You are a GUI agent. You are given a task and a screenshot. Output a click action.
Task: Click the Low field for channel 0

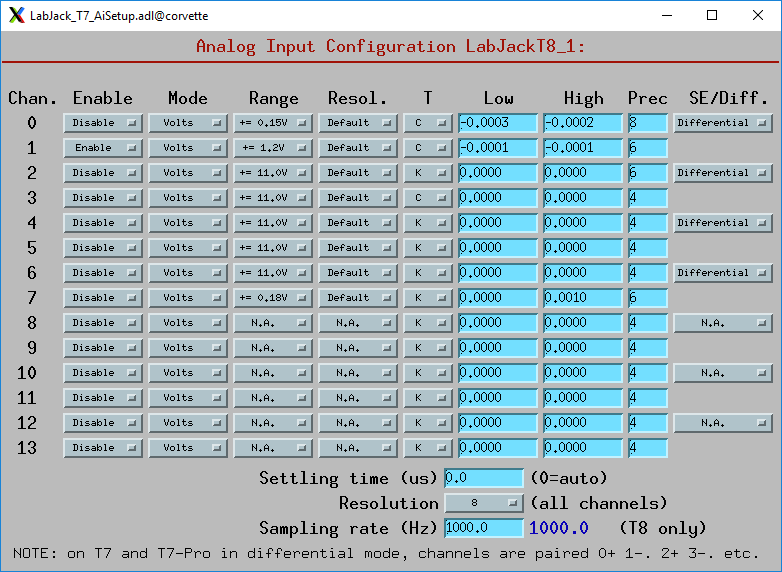pos(498,123)
